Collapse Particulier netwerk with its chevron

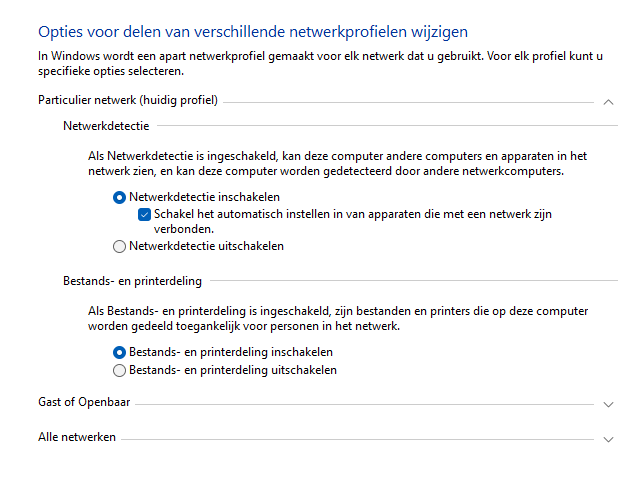click(x=608, y=101)
